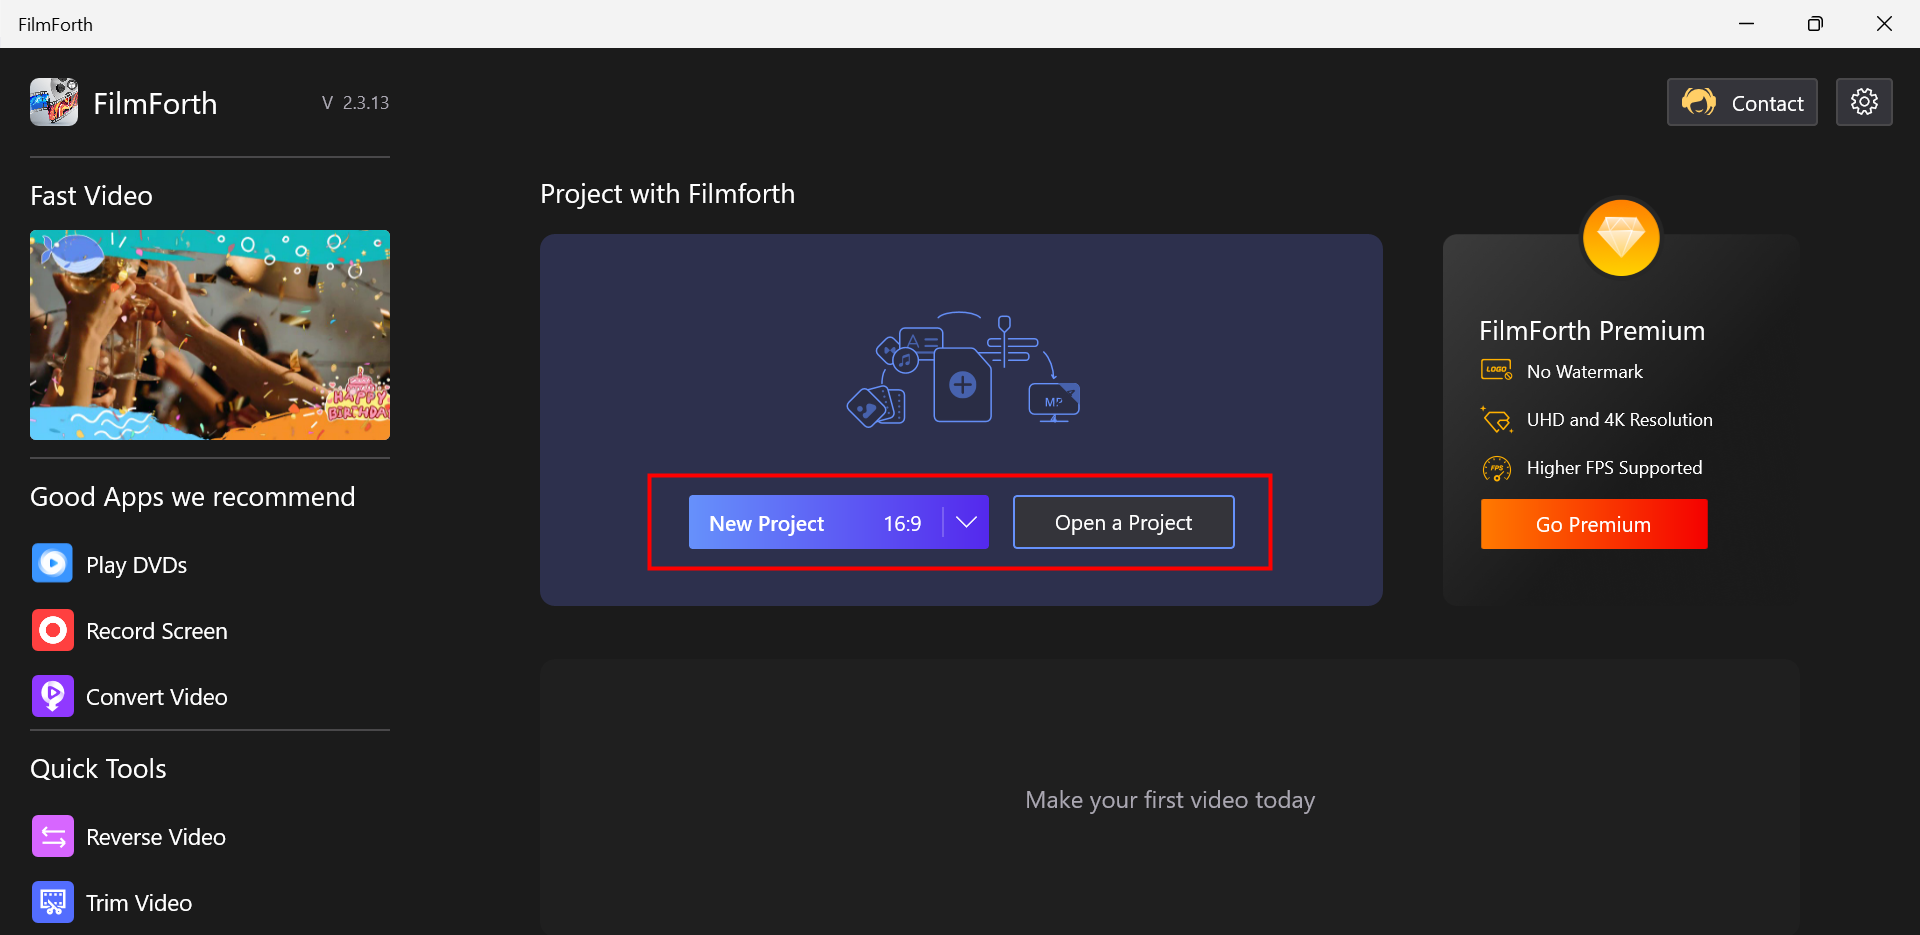Open the Play DVDs link
Viewport: 1920px width, 935px height.
[x=136, y=565]
